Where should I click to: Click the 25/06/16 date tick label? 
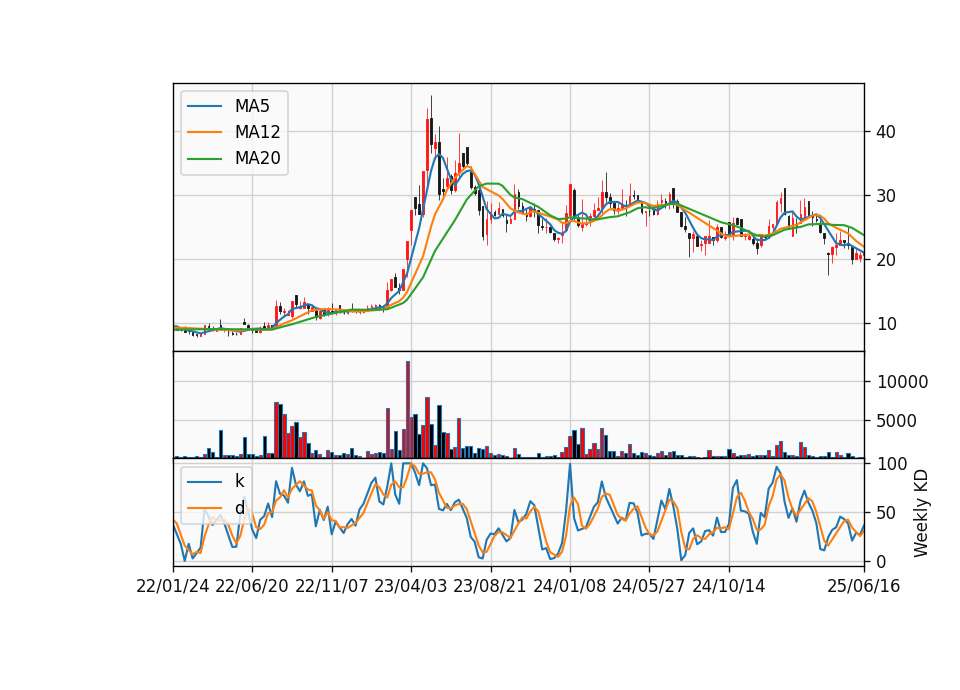[x=864, y=586]
